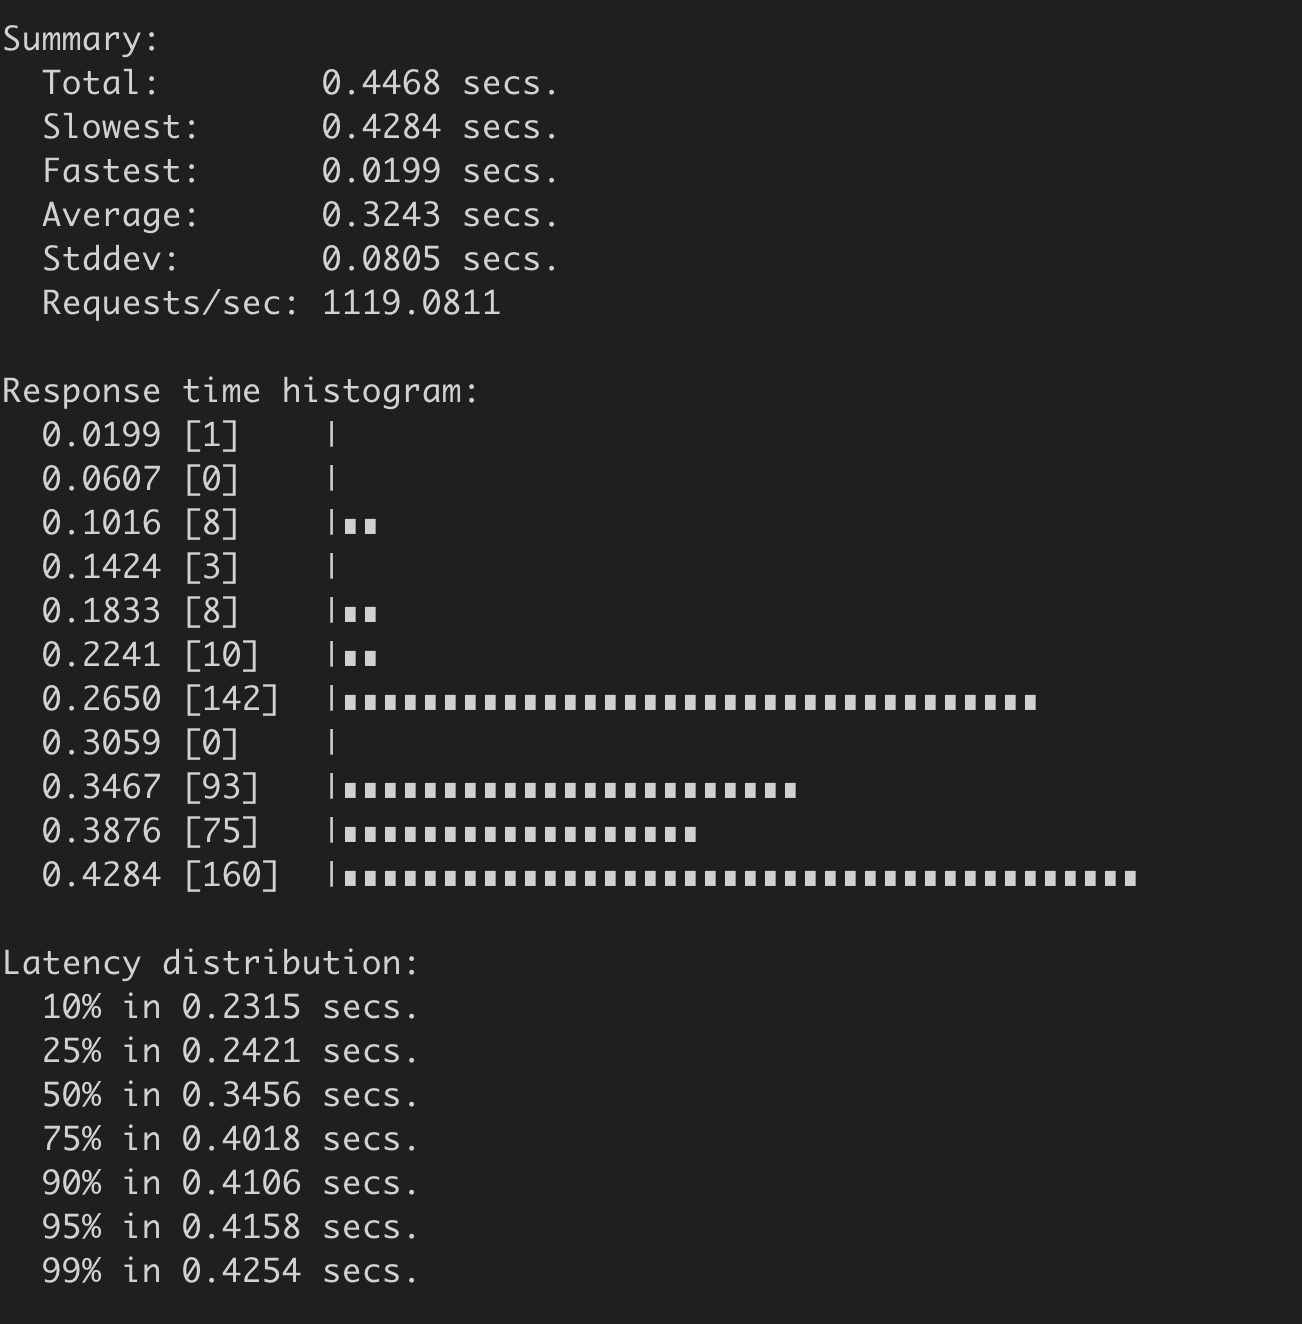Click the histogram bar for bucket 0.2650

(x=690, y=701)
